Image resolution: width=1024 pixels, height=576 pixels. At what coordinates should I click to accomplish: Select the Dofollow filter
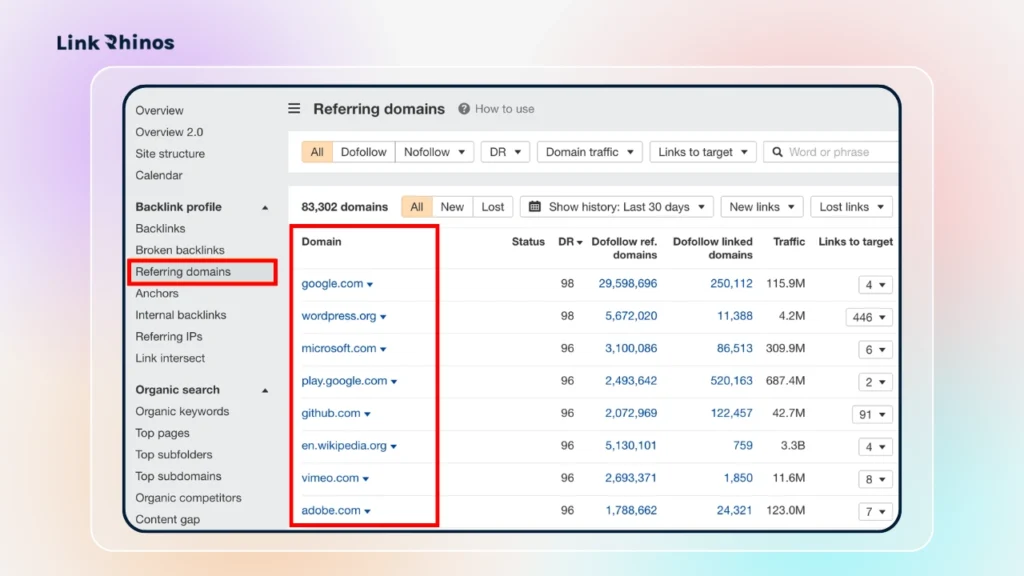(x=363, y=152)
